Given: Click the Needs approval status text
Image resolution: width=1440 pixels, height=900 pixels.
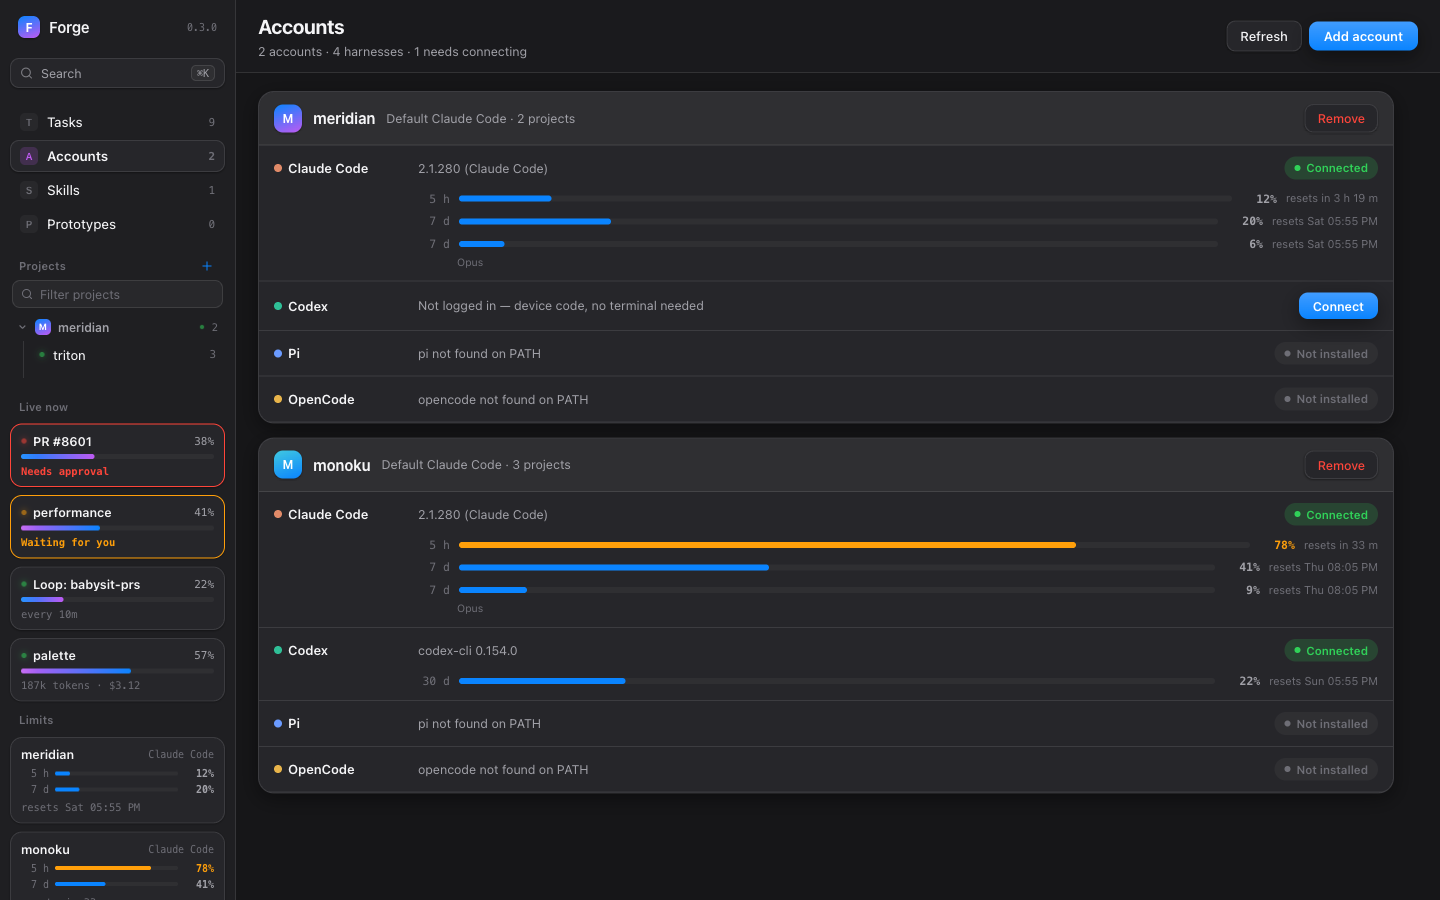Looking at the screenshot, I should 65,472.
